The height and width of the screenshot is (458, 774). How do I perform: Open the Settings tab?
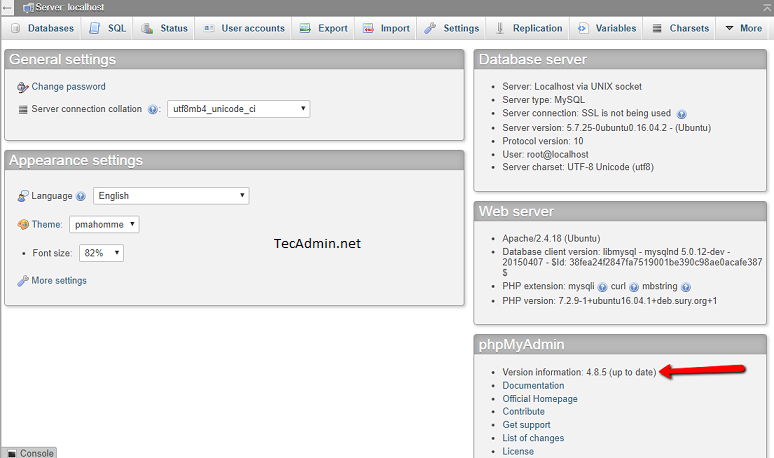coord(452,28)
